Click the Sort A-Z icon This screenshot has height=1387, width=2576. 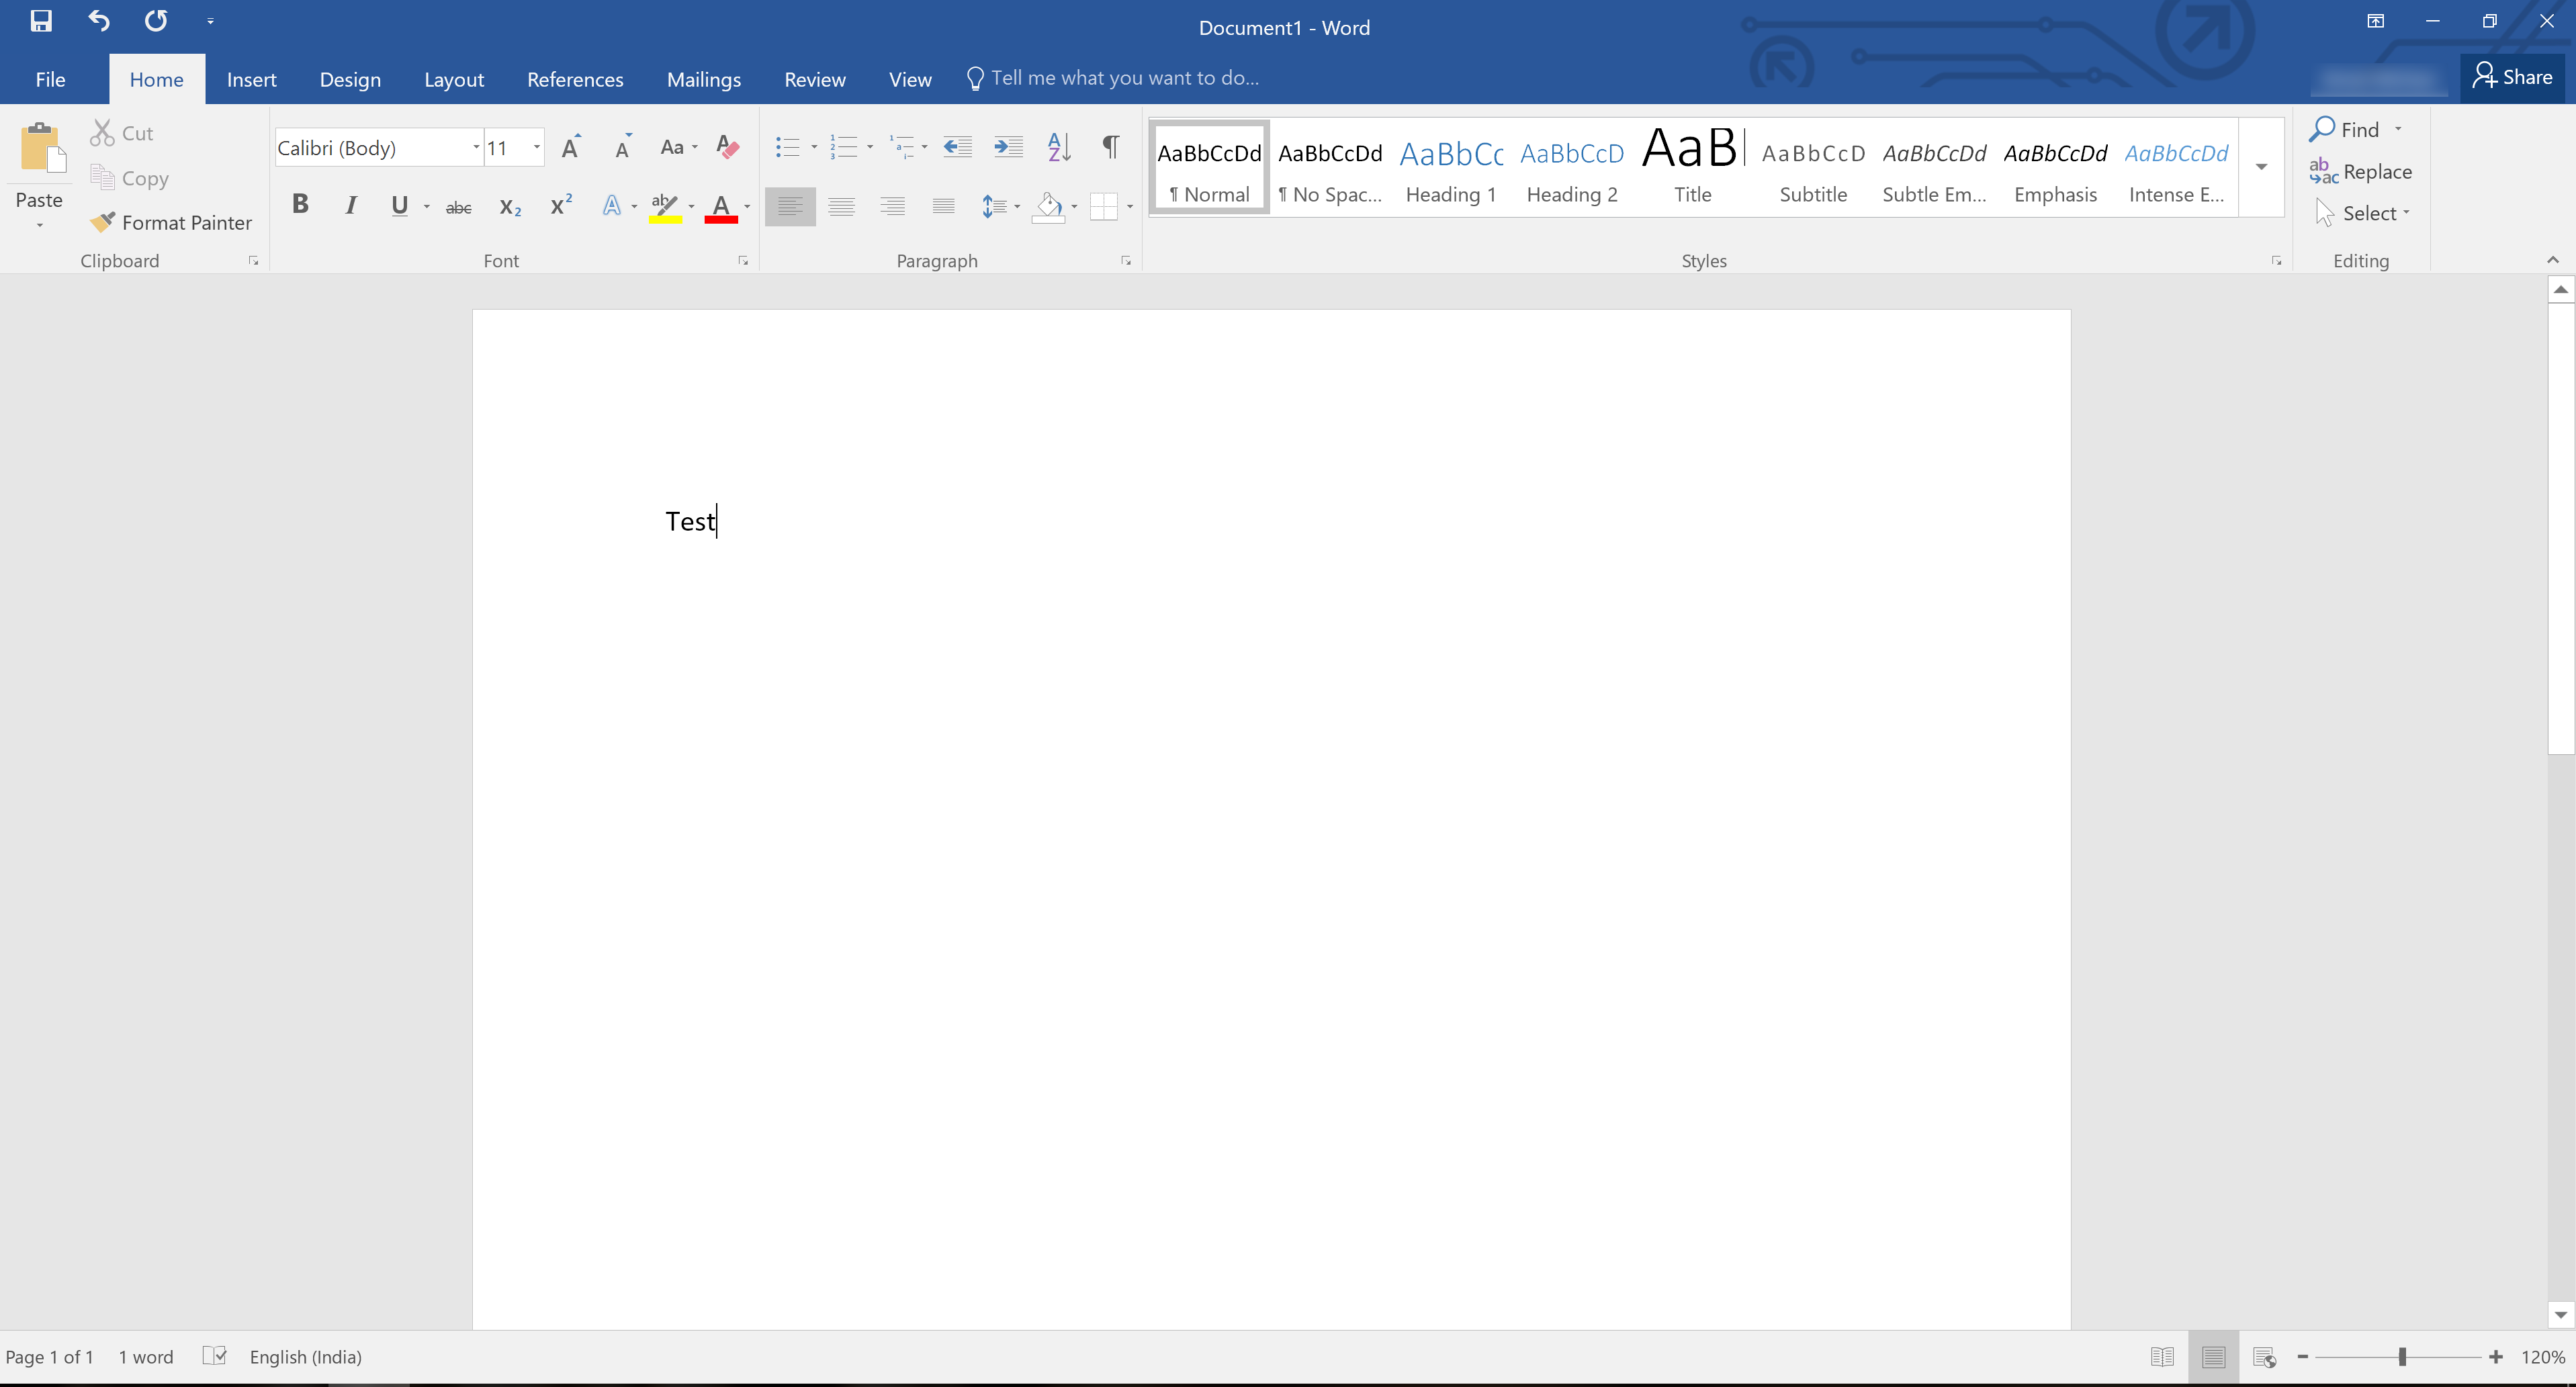pos(1059,148)
